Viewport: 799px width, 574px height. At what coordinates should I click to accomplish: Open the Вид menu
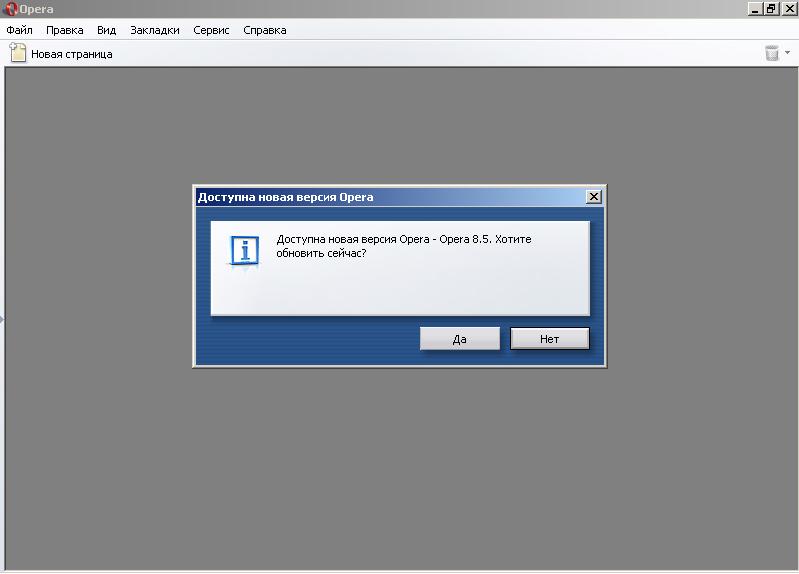pos(106,30)
